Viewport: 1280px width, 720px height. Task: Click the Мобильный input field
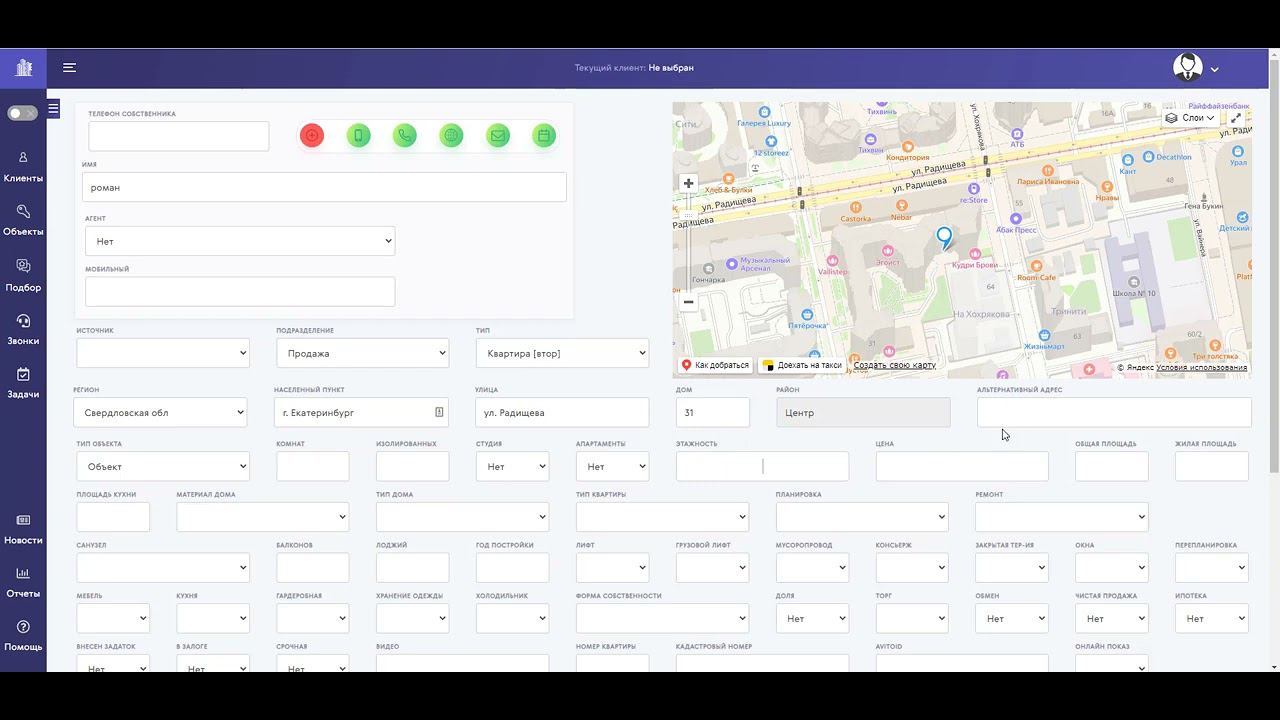tap(240, 291)
